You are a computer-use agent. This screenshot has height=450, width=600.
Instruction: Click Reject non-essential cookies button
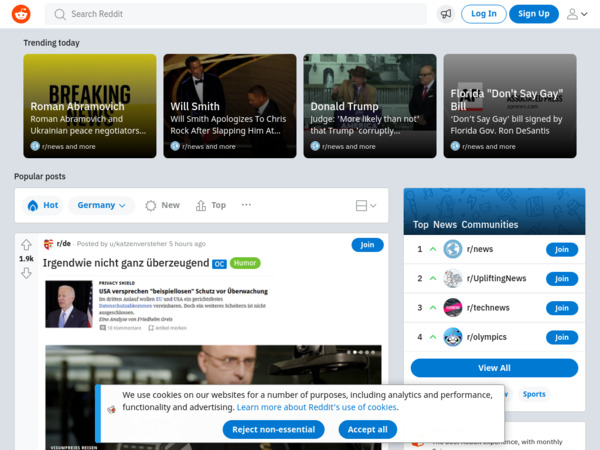tap(274, 429)
